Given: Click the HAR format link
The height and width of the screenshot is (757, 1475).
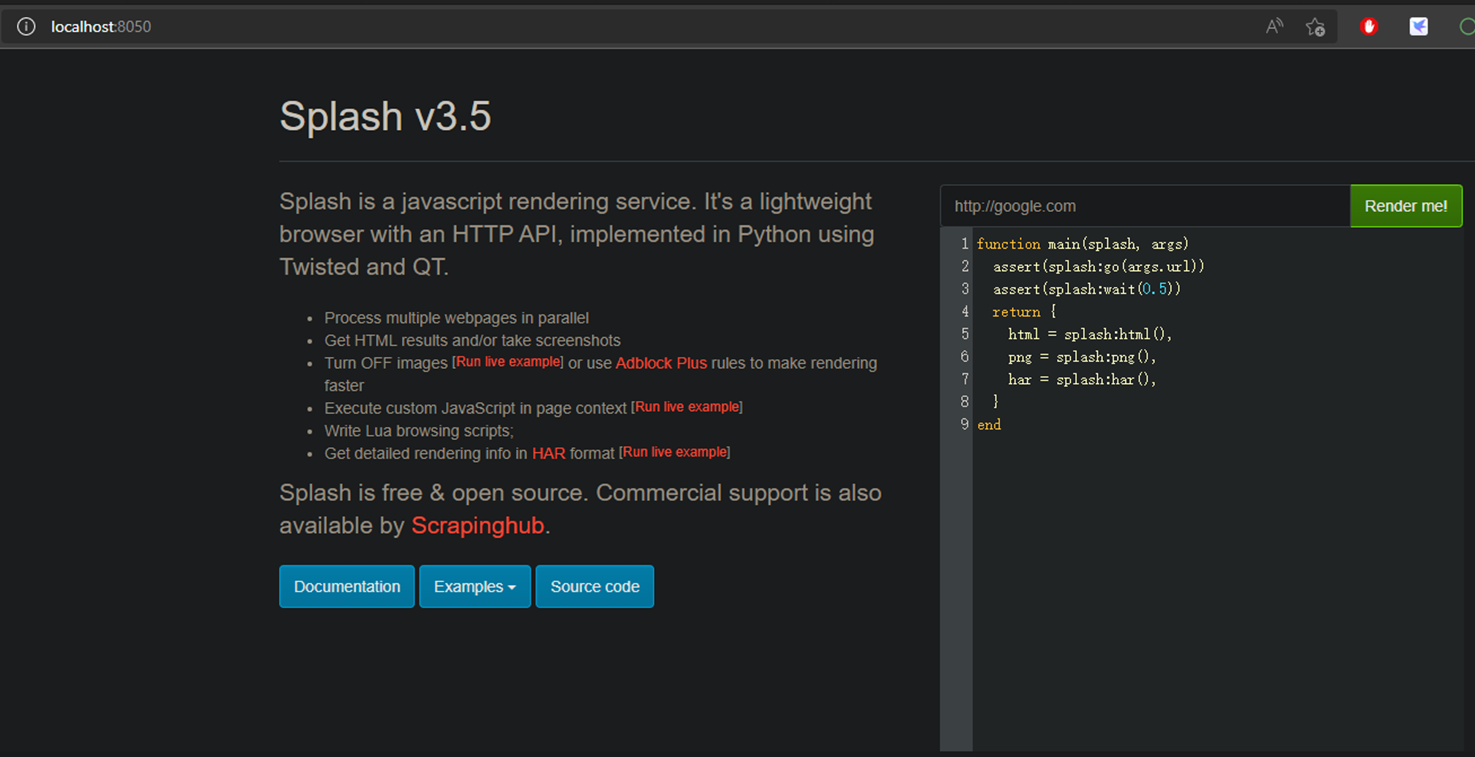Looking at the screenshot, I should point(548,452).
